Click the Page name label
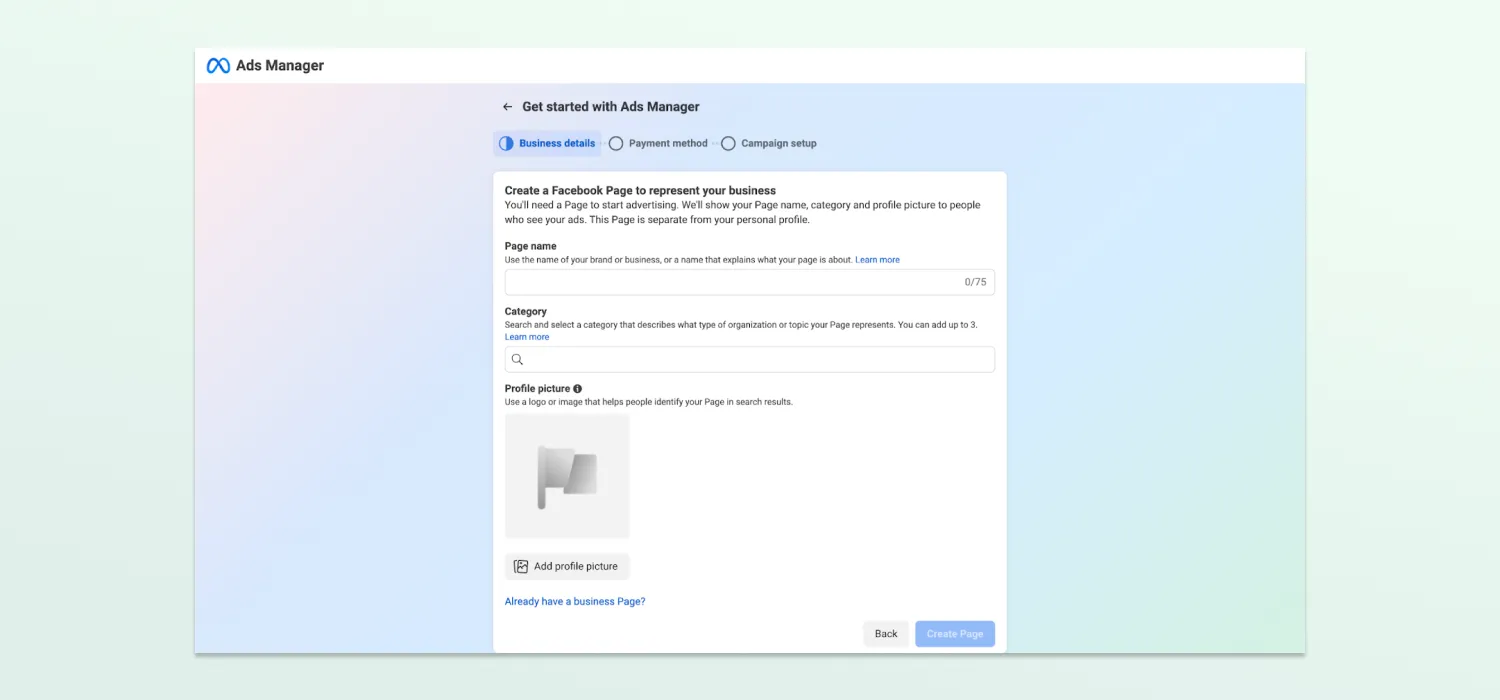The width and height of the screenshot is (1500, 700). click(x=531, y=246)
